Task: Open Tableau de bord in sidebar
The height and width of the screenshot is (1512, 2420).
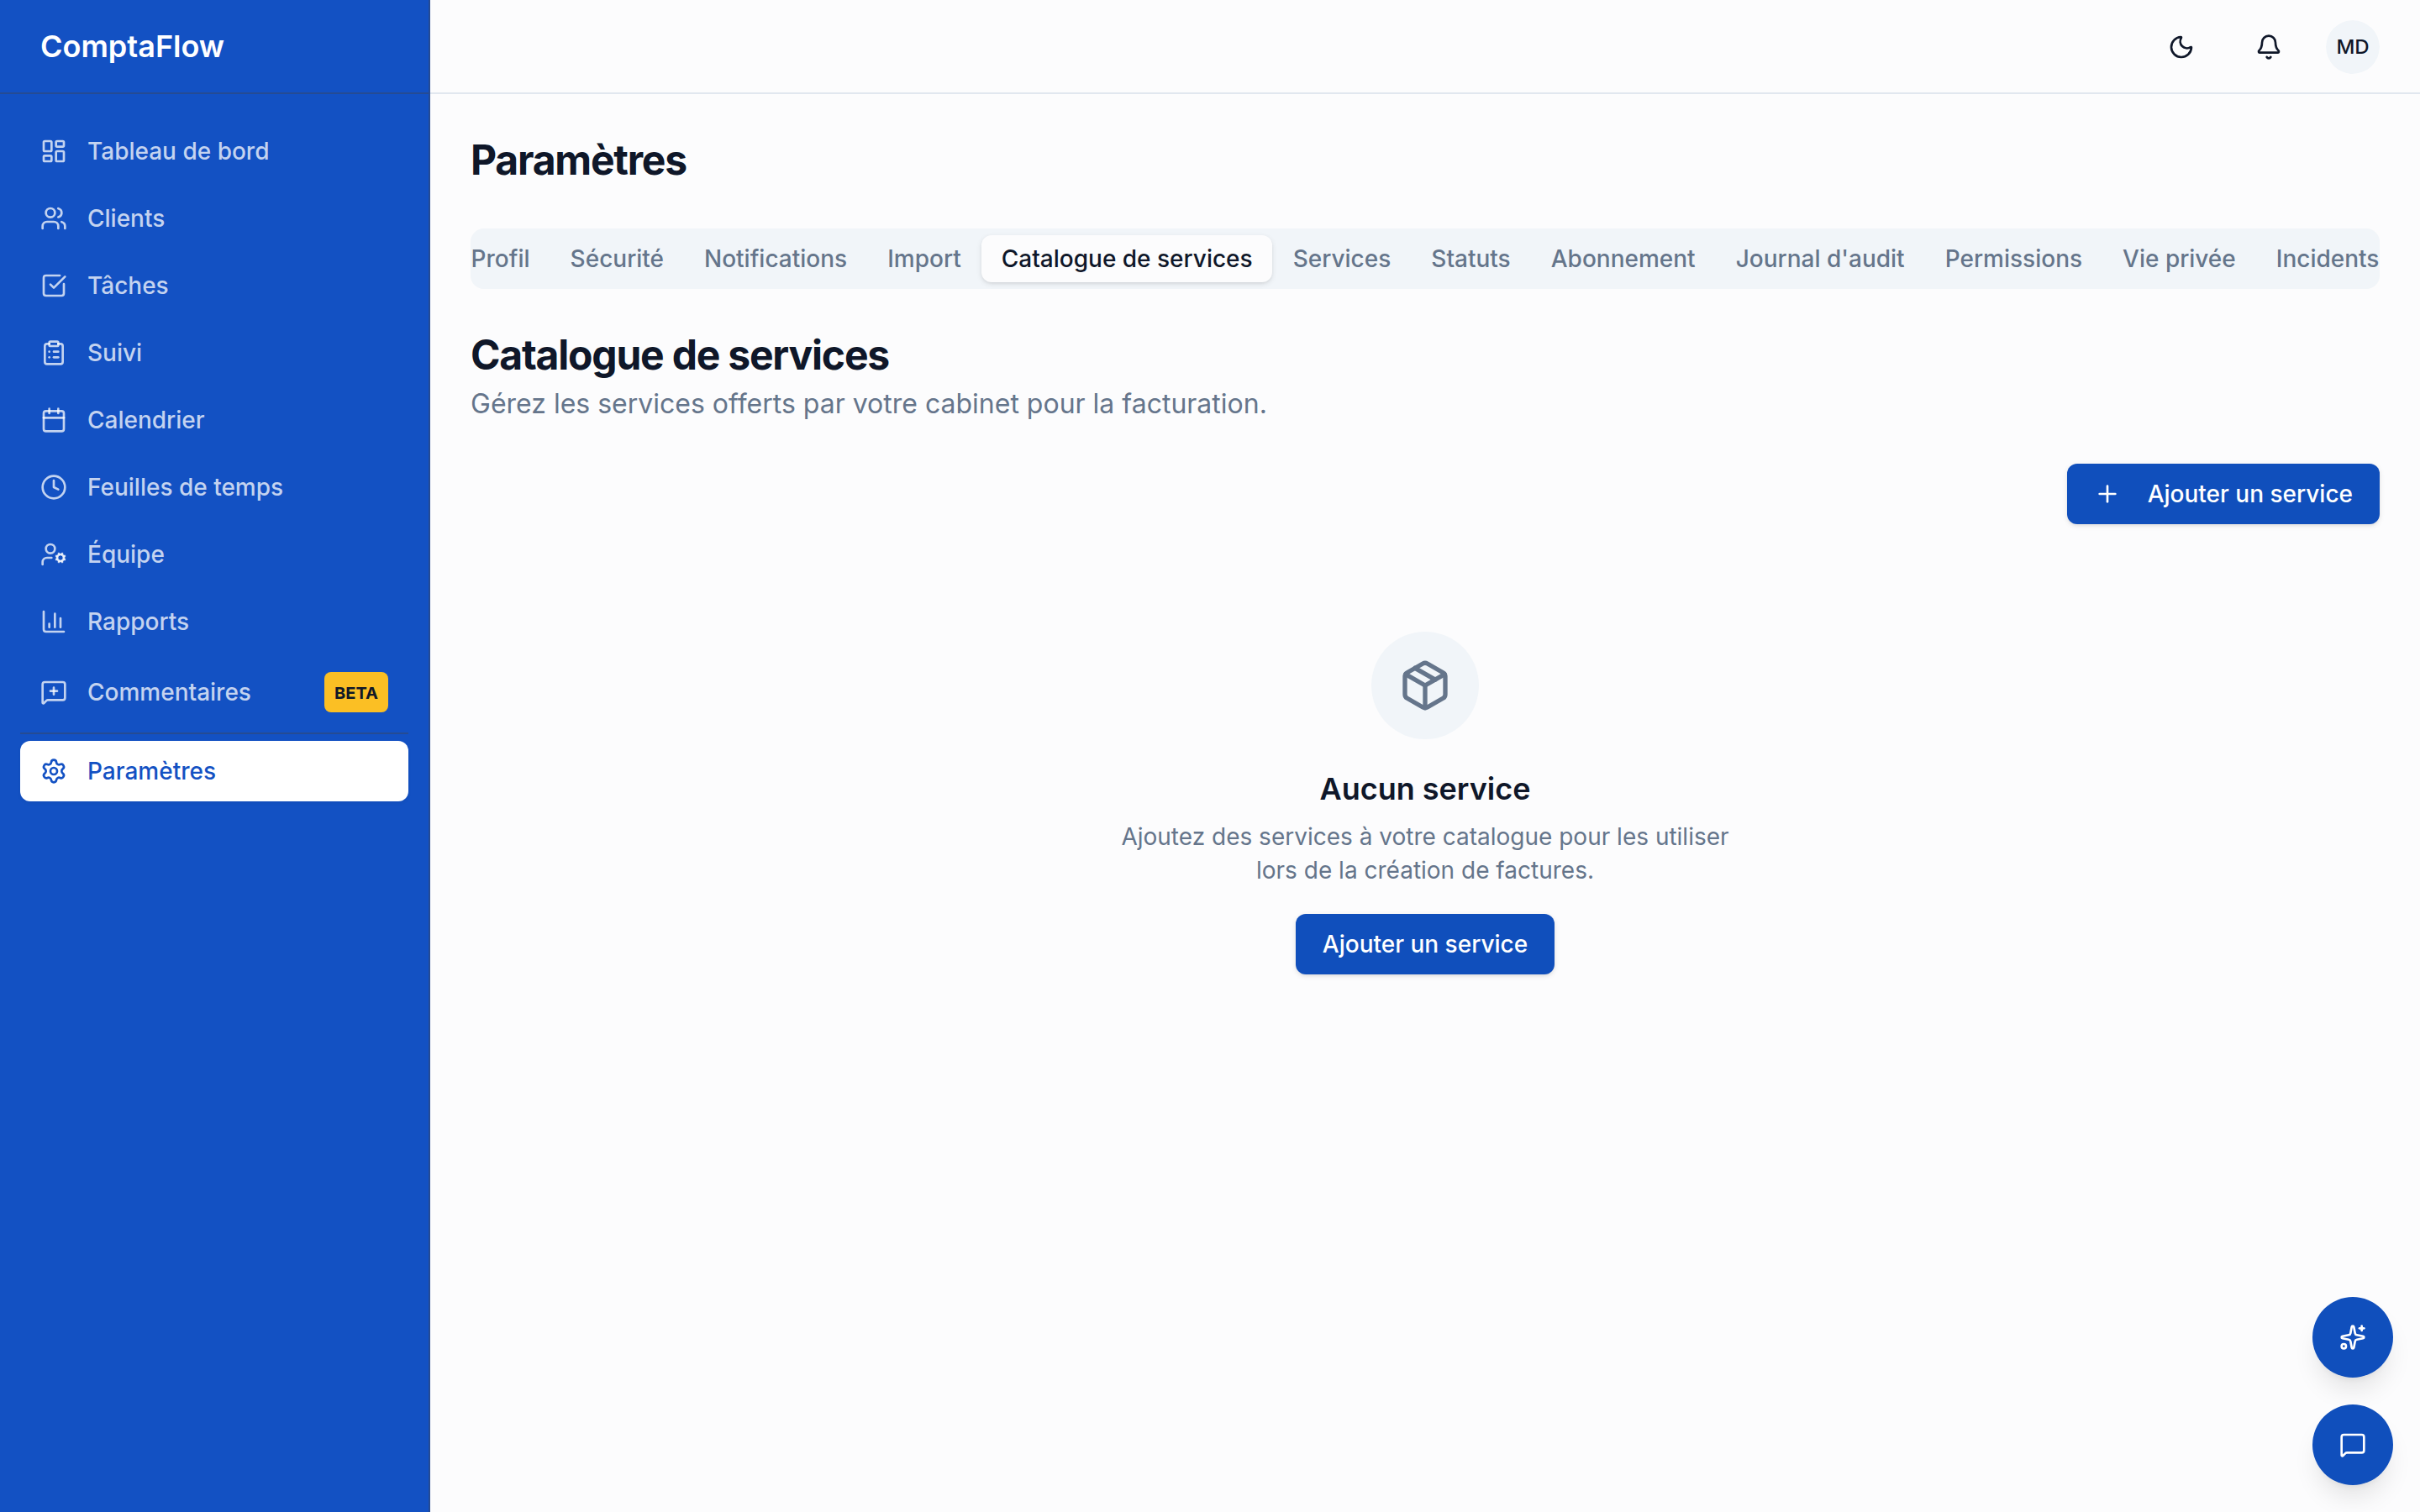Action: [x=214, y=151]
